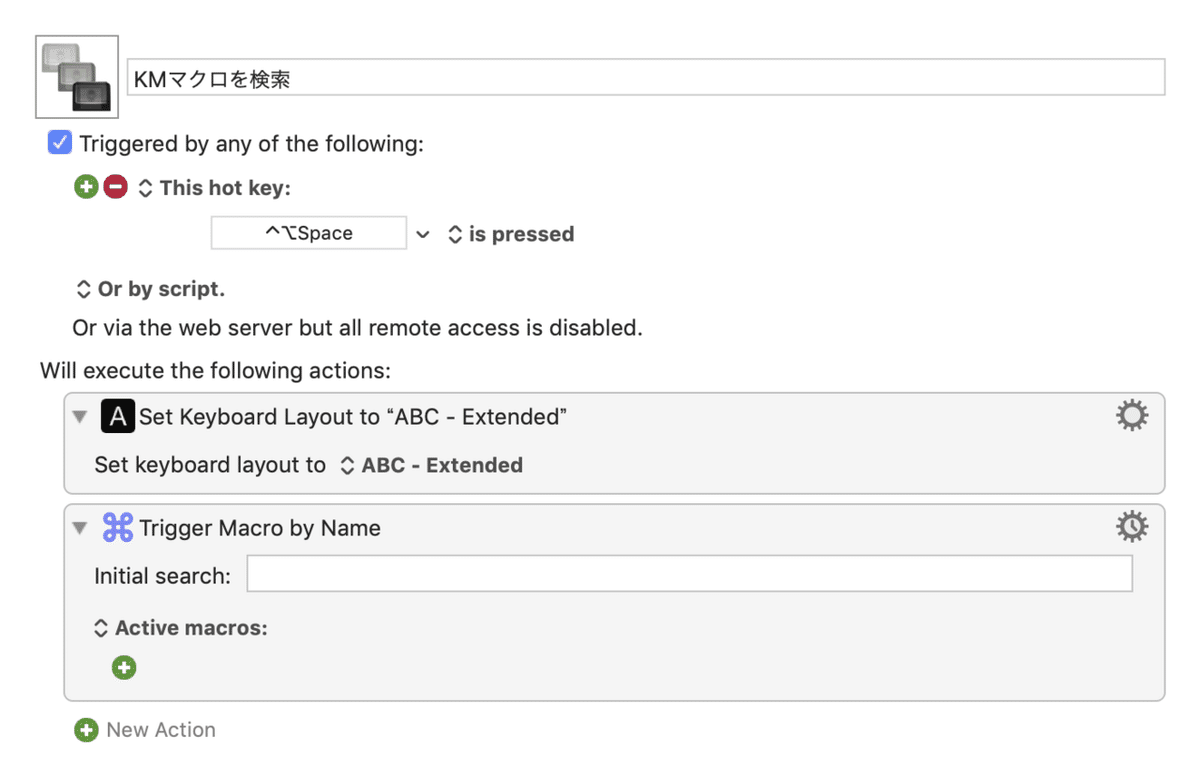
Task: Click the hot key field showing ⌃⌥Space
Action: [308, 233]
